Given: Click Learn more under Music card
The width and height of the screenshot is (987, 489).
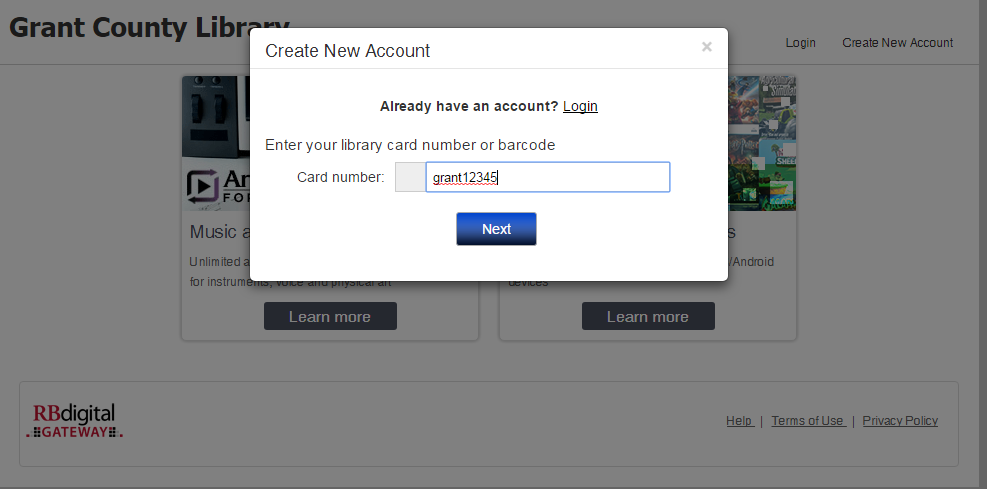Looking at the screenshot, I should [x=330, y=316].
